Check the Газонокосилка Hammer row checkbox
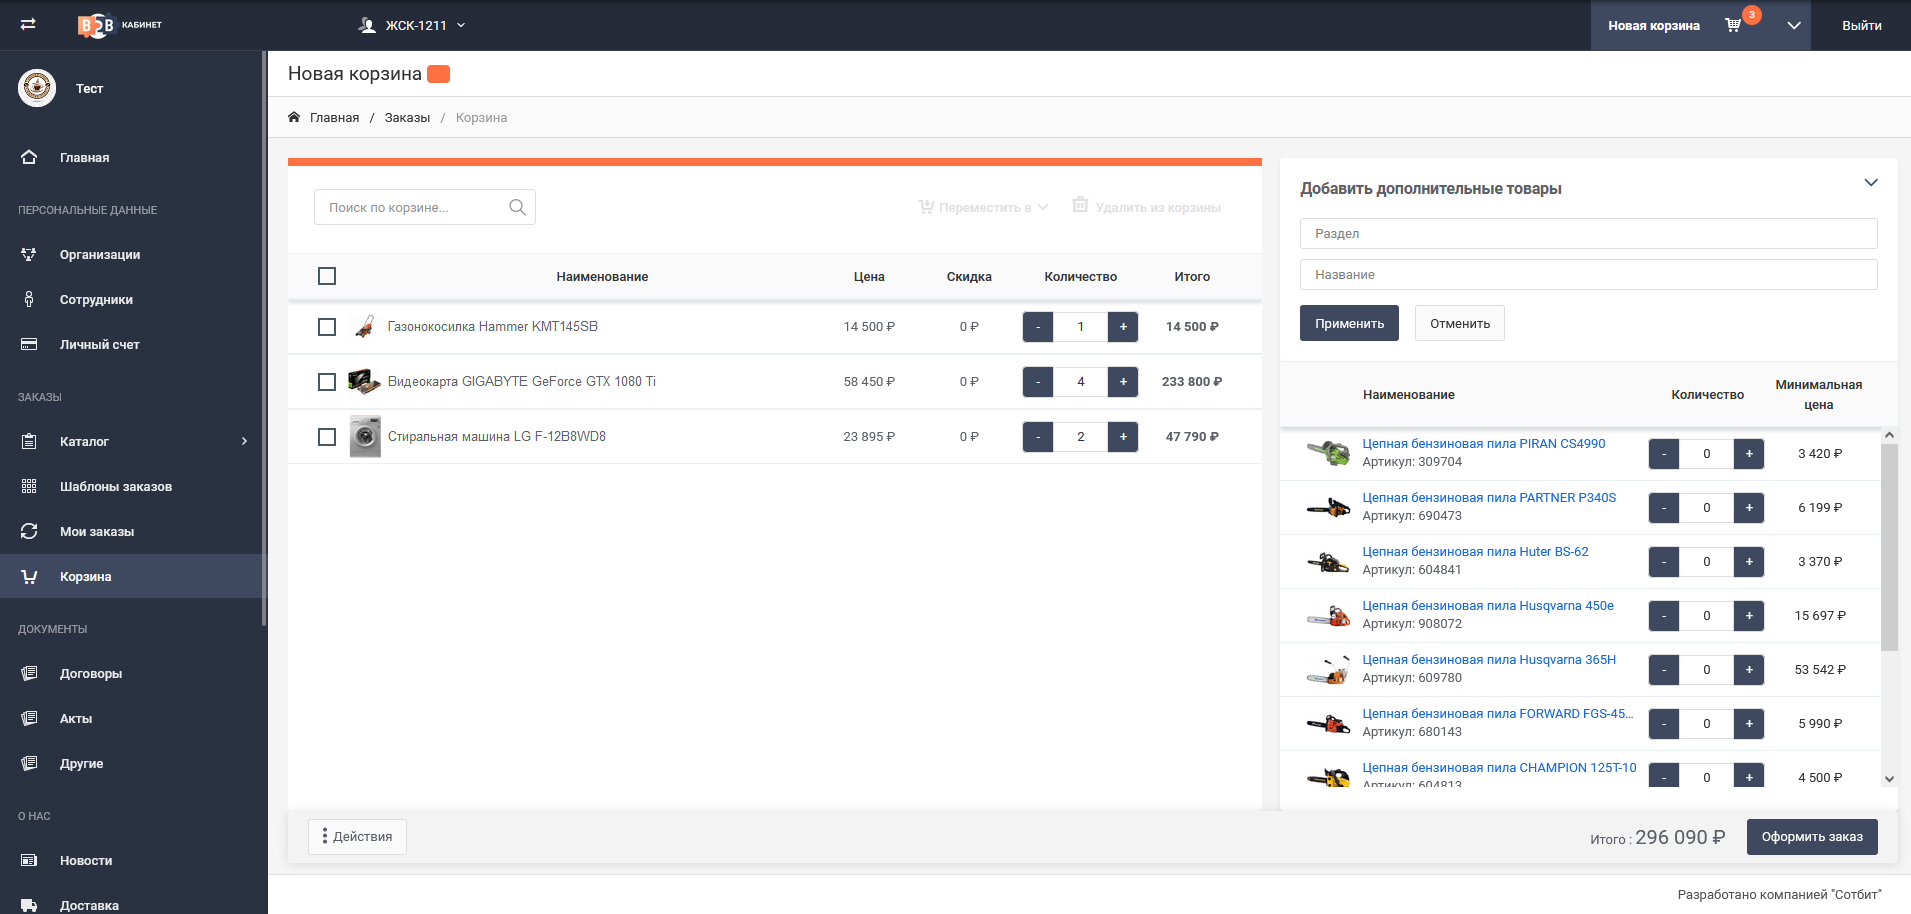Image resolution: width=1911 pixels, height=914 pixels. 327,327
